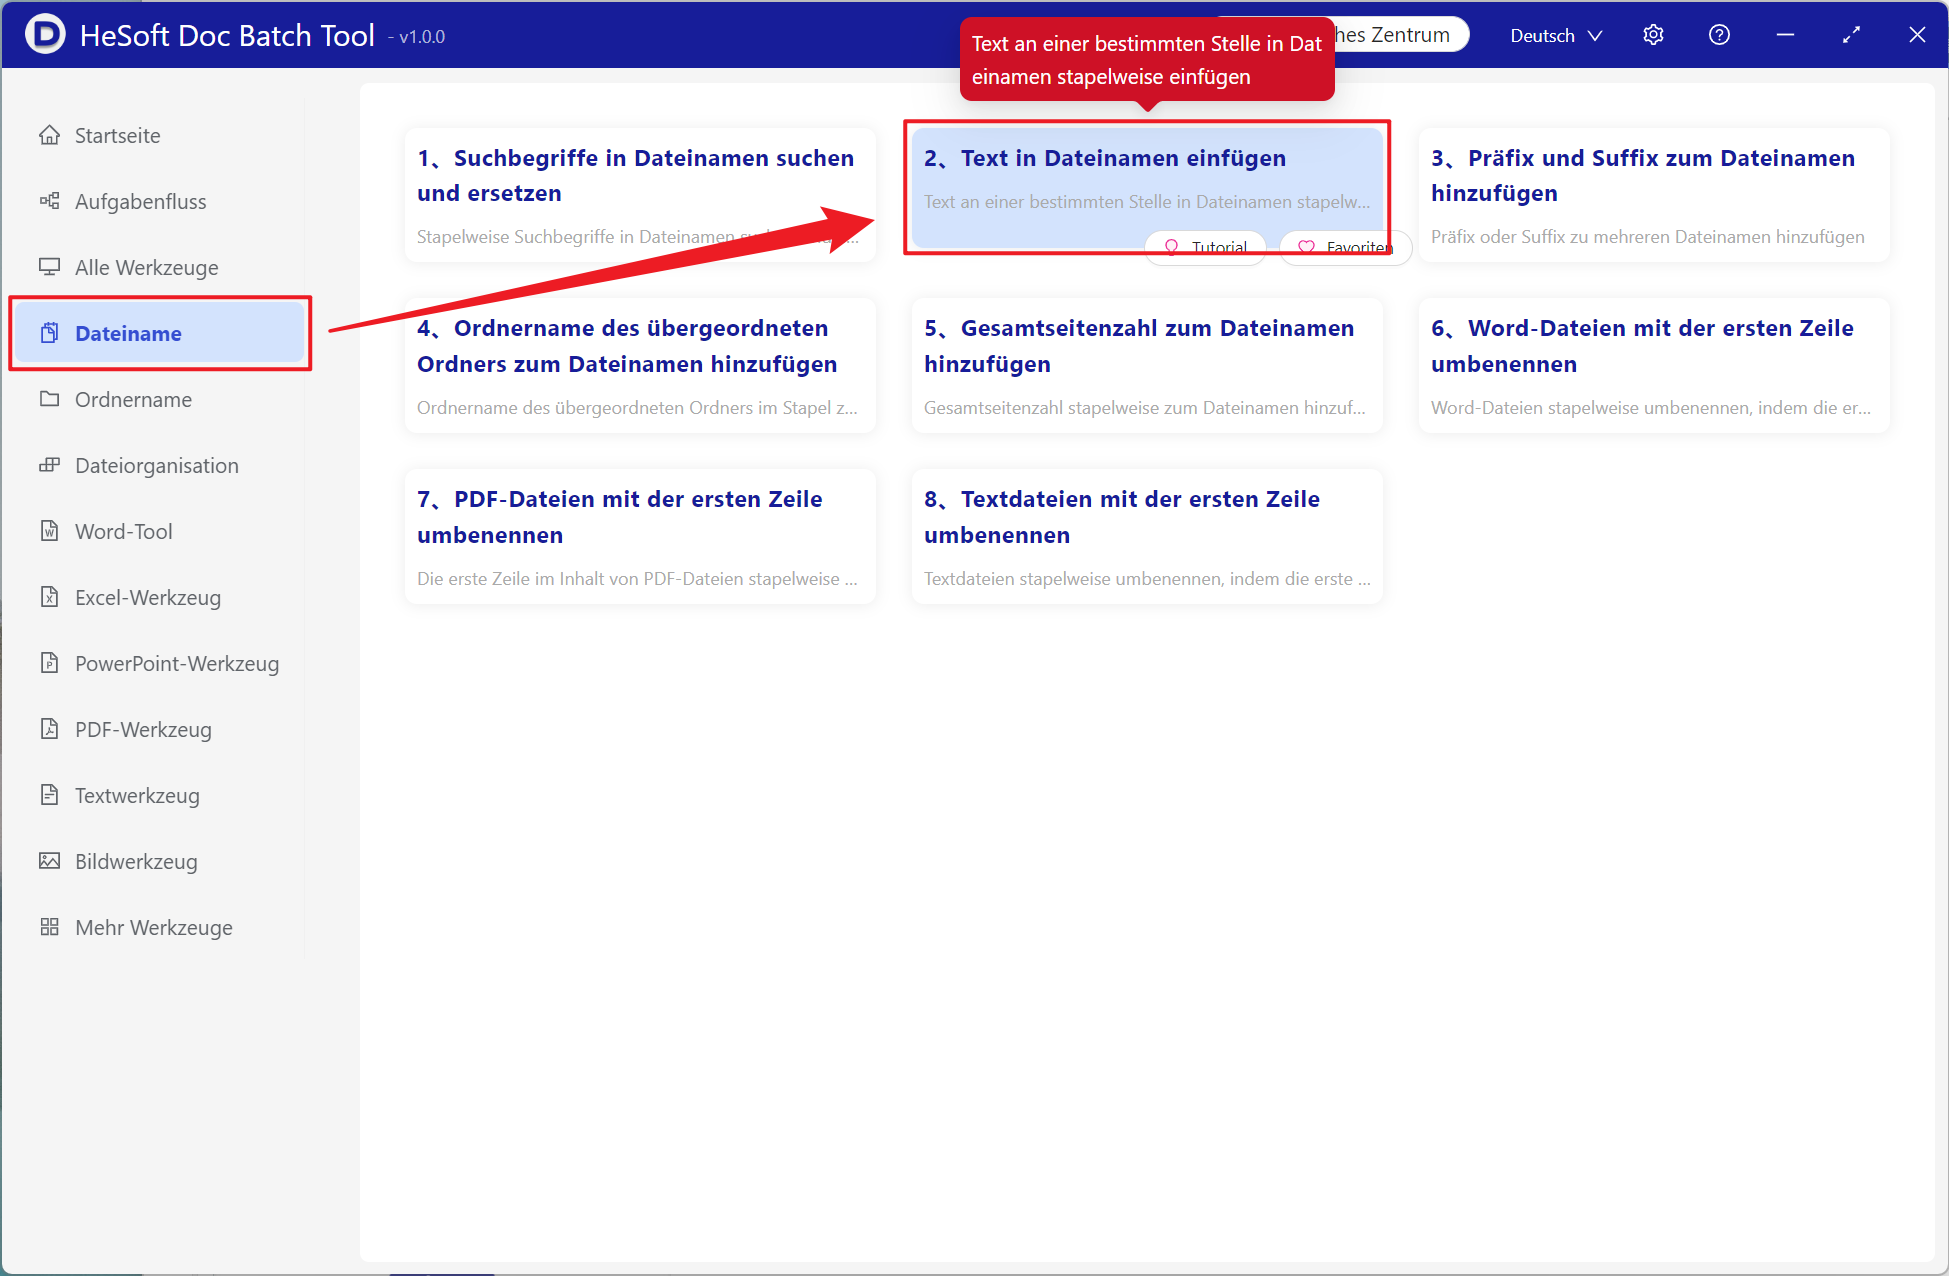The image size is (1949, 1276).
Task: Click the Alle Werkzeuge monitor icon
Action: tap(49, 267)
